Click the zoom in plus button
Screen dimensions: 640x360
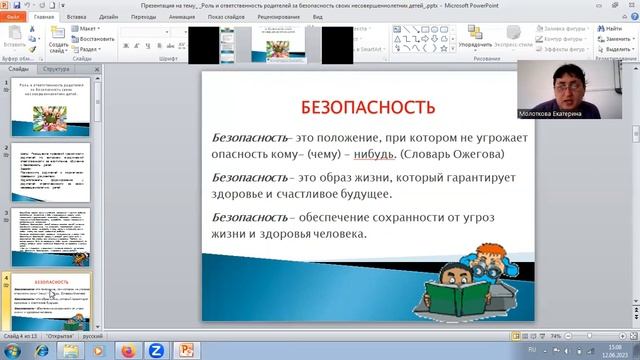[622, 336]
